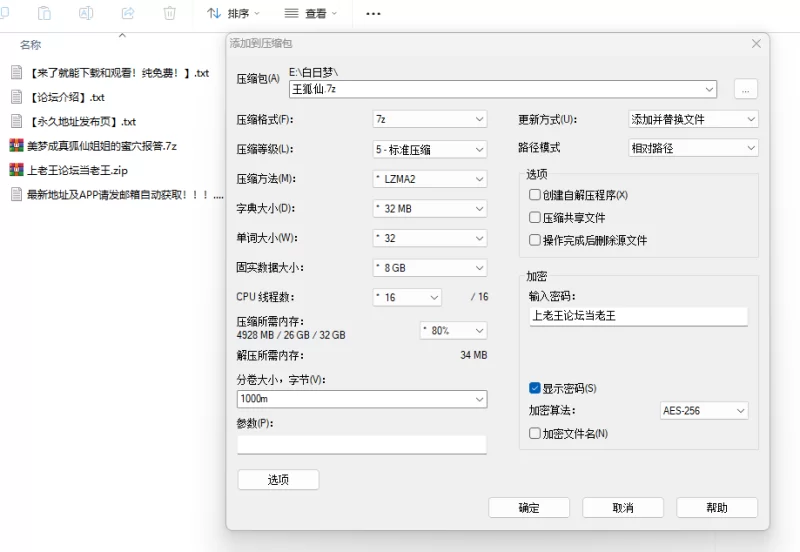Select file 【来了就能下载和观看！纯免费！】.txt
Screen dimensions: 800x552
pos(110,73)
